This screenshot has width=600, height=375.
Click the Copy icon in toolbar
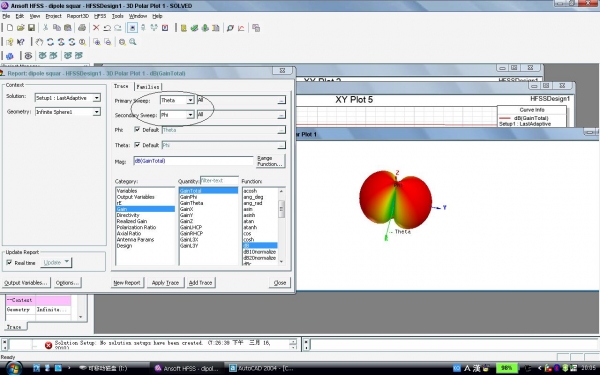coord(57,28)
